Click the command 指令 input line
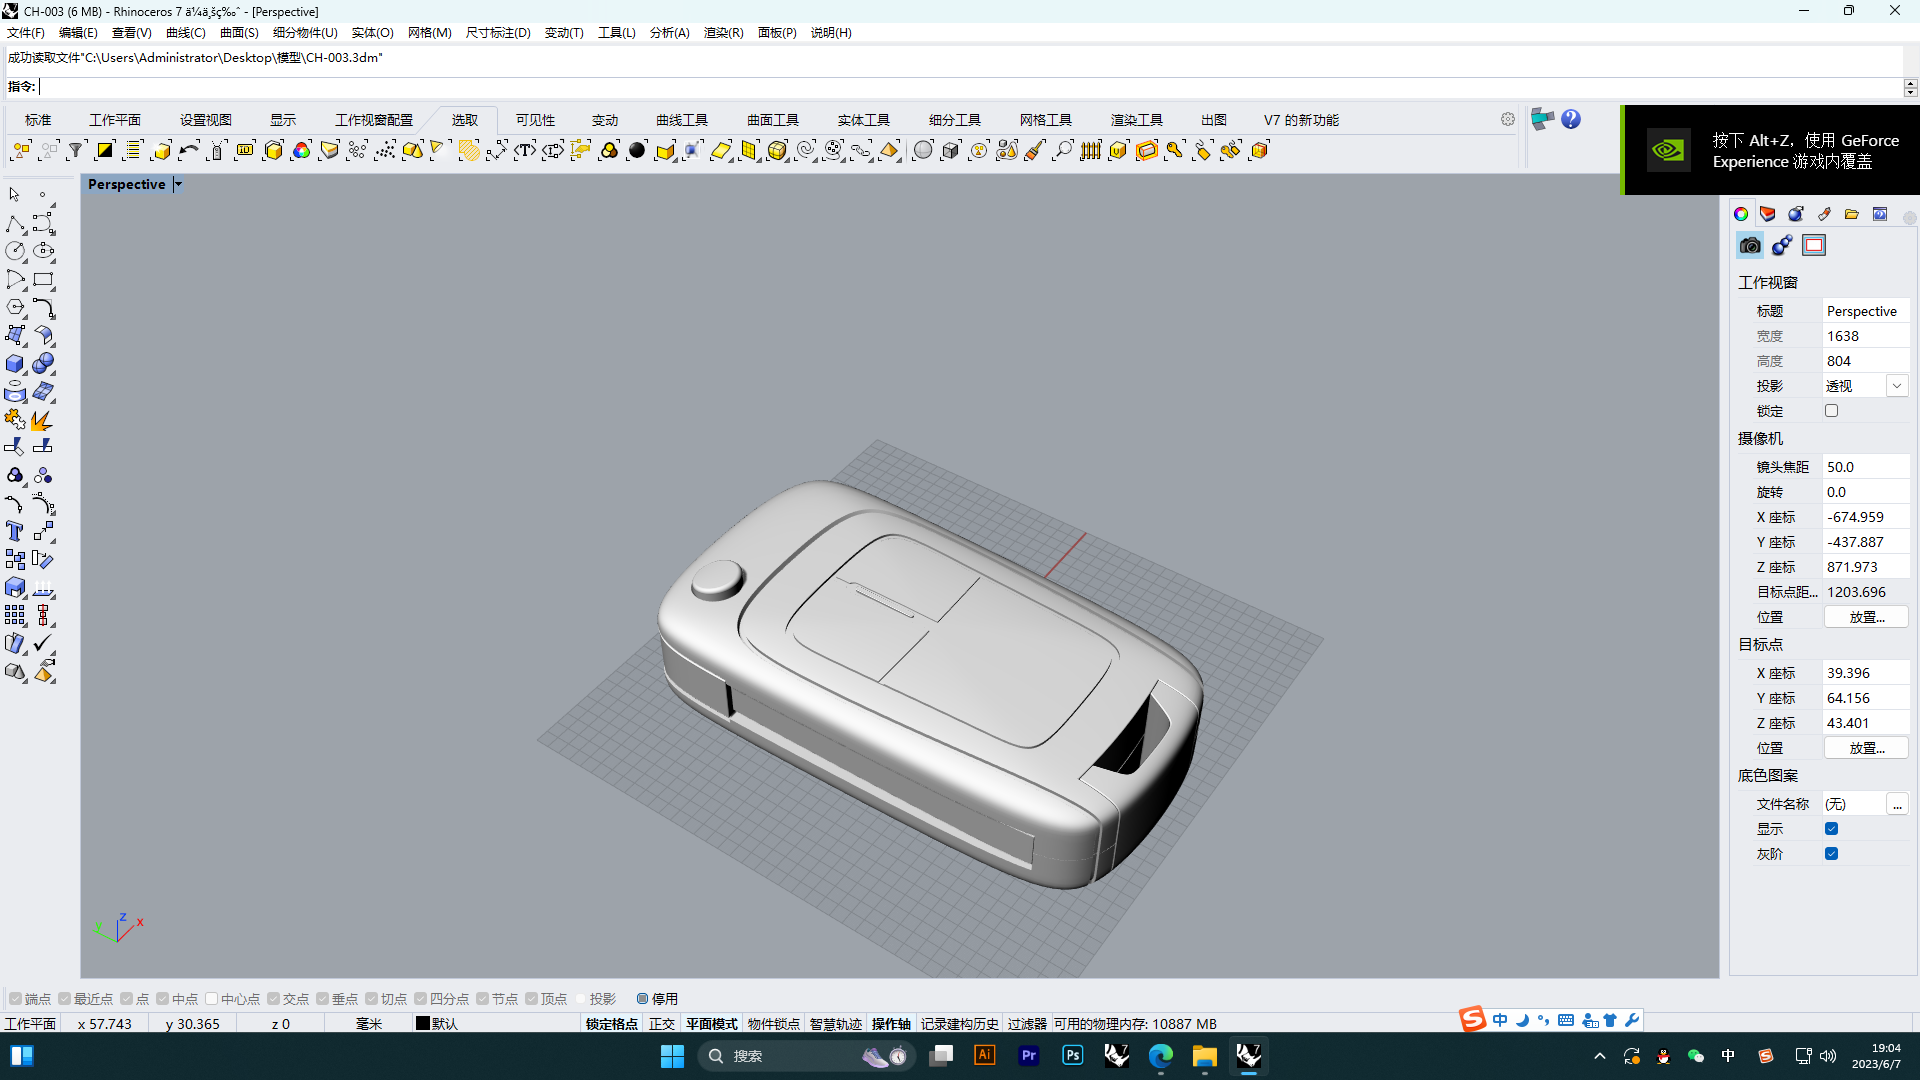The image size is (1920, 1080). point(970,87)
